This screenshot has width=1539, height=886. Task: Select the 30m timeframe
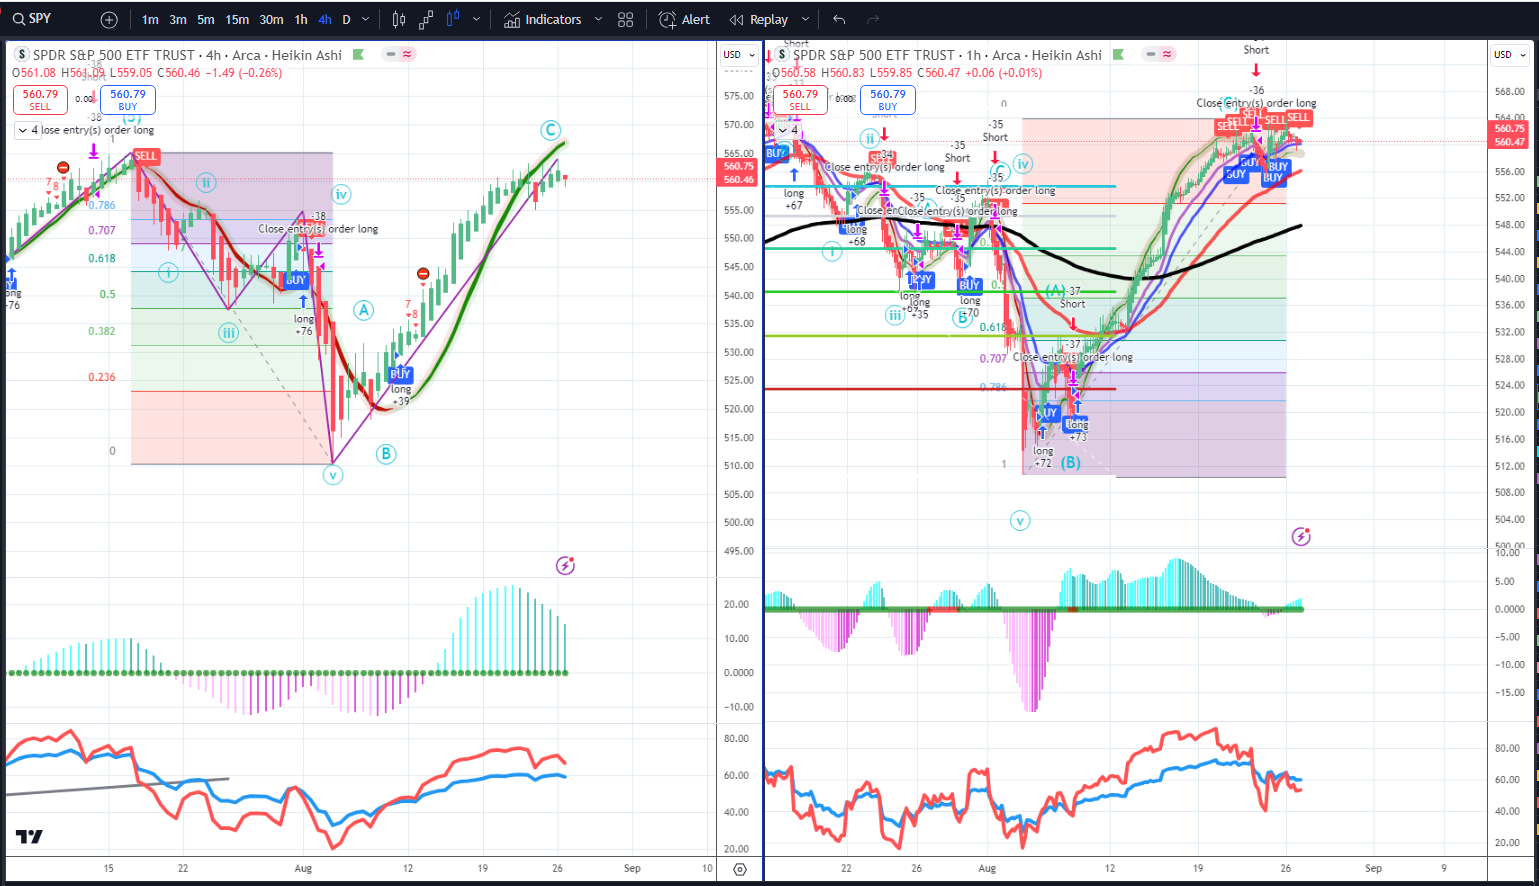(271, 20)
